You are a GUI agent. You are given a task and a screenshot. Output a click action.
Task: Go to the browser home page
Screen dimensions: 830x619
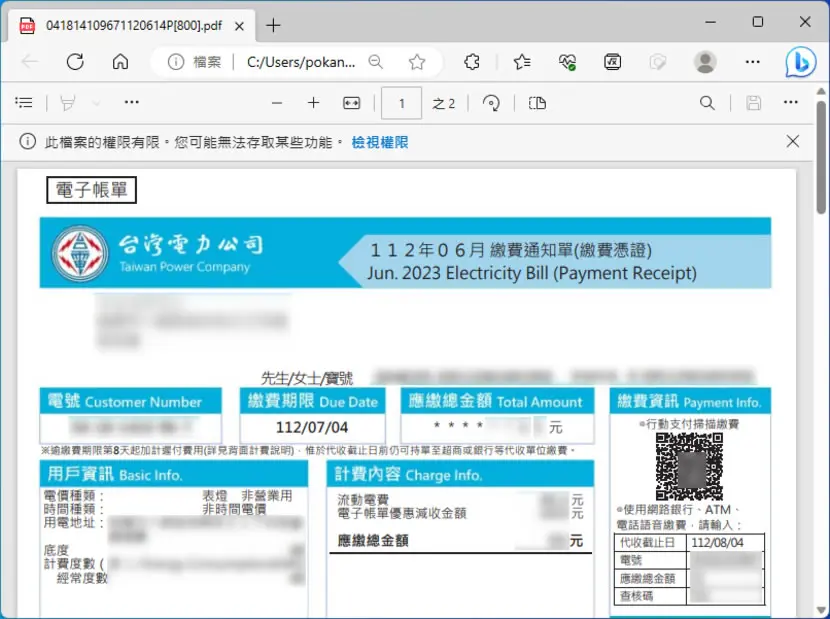(x=120, y=62)
